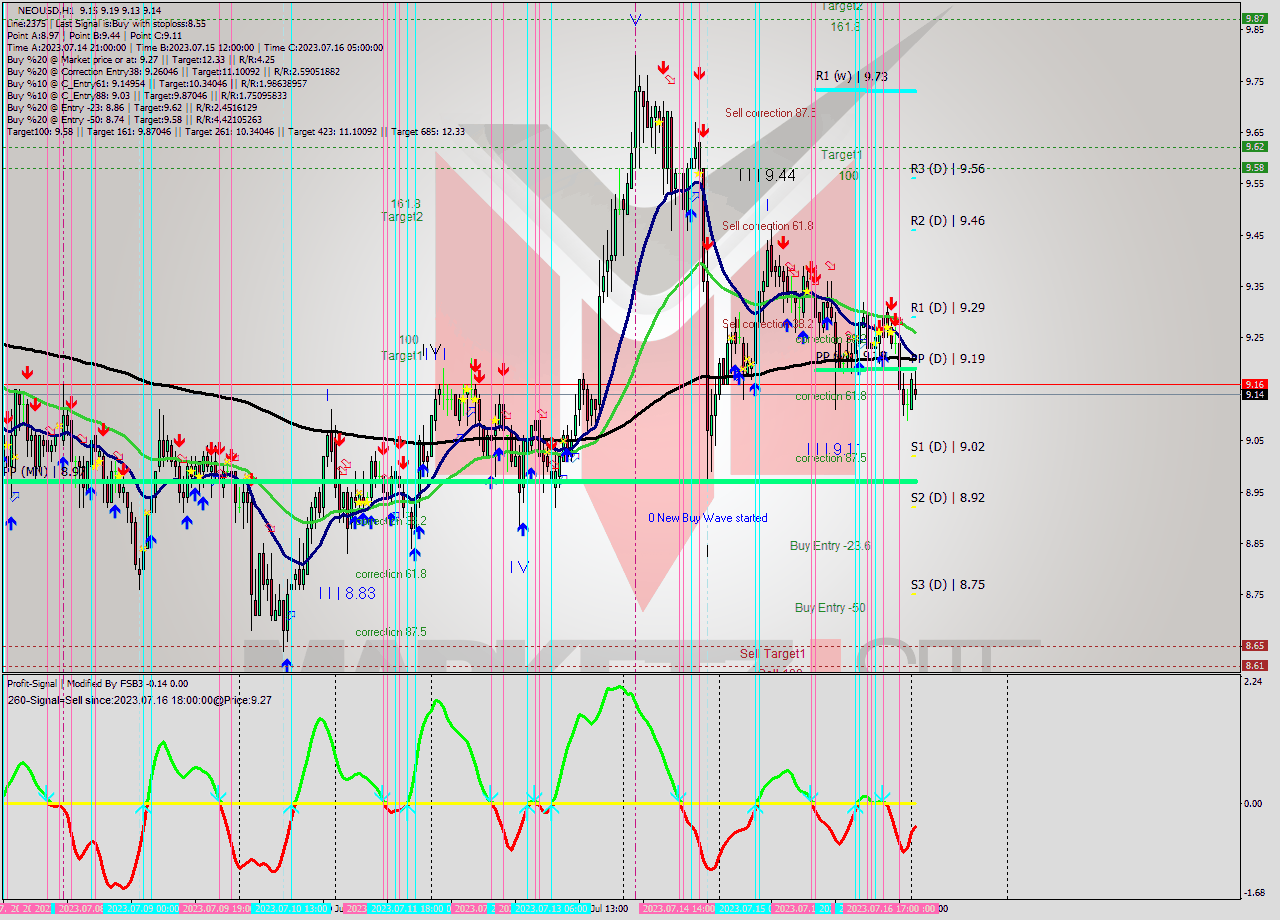Viewport: 1280px width, 920px height.
Task: Click the -1.68 indicator scale value
Action: click(1252, 893)
